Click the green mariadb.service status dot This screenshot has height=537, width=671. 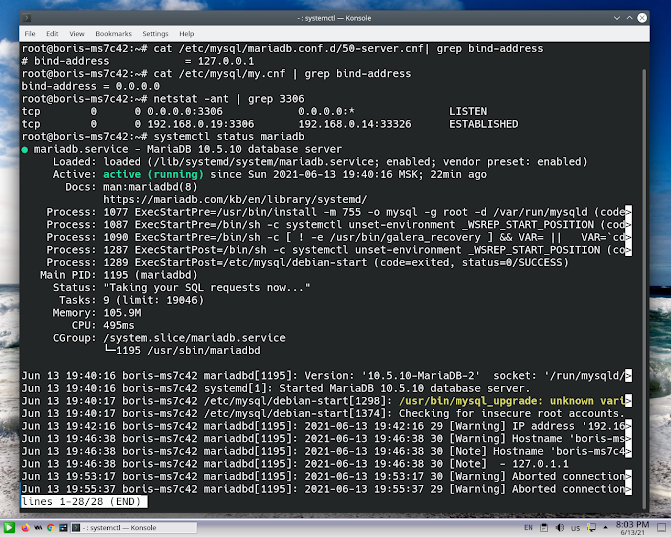25,150
